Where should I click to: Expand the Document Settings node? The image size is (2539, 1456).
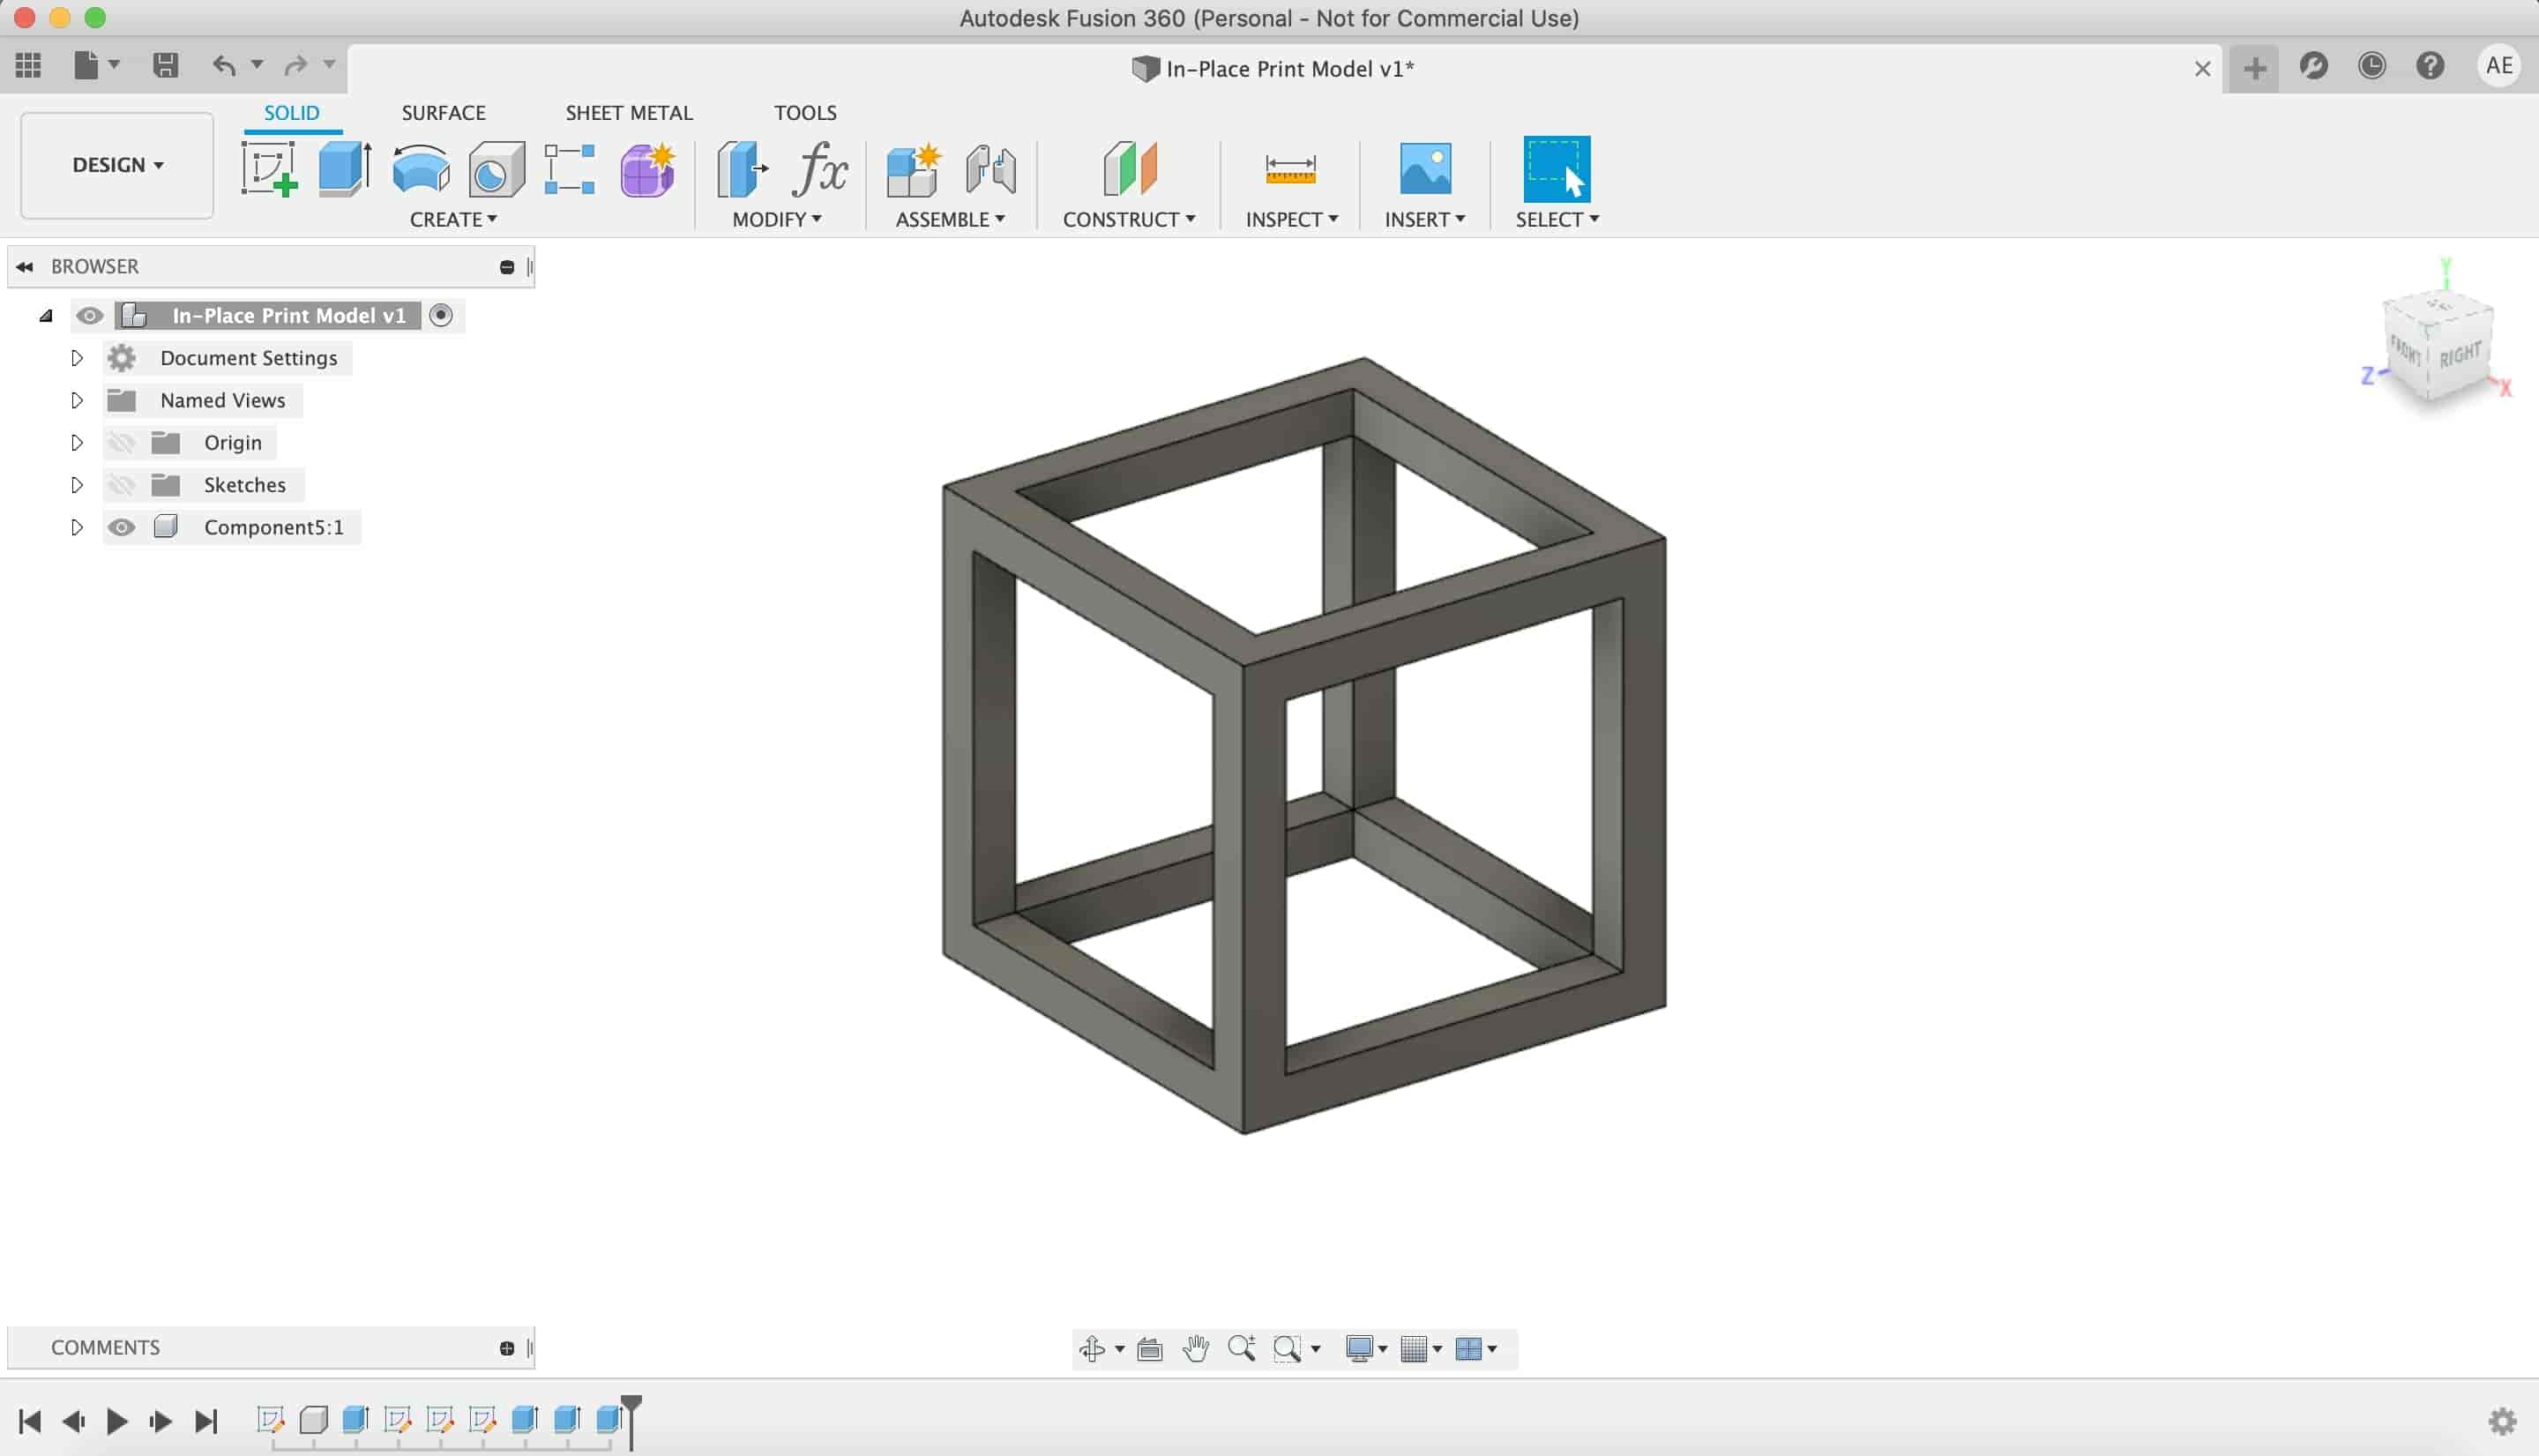click(x=77, y=358)
